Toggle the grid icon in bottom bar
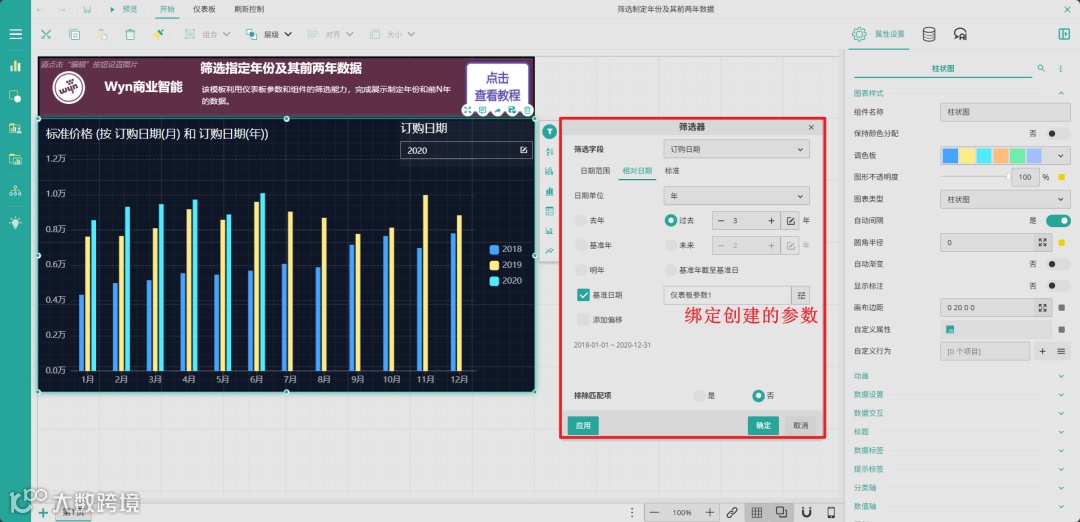 point(757,512)
